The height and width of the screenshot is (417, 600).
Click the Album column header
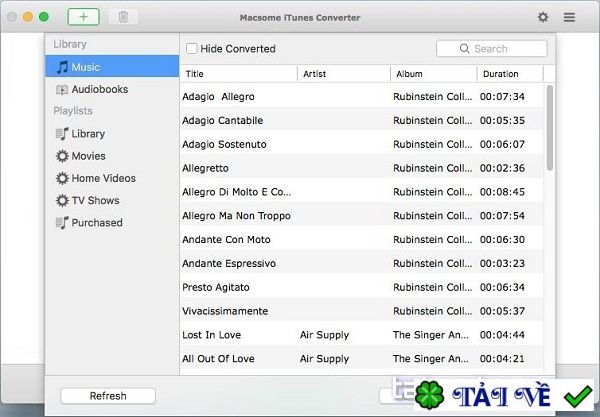432,74
